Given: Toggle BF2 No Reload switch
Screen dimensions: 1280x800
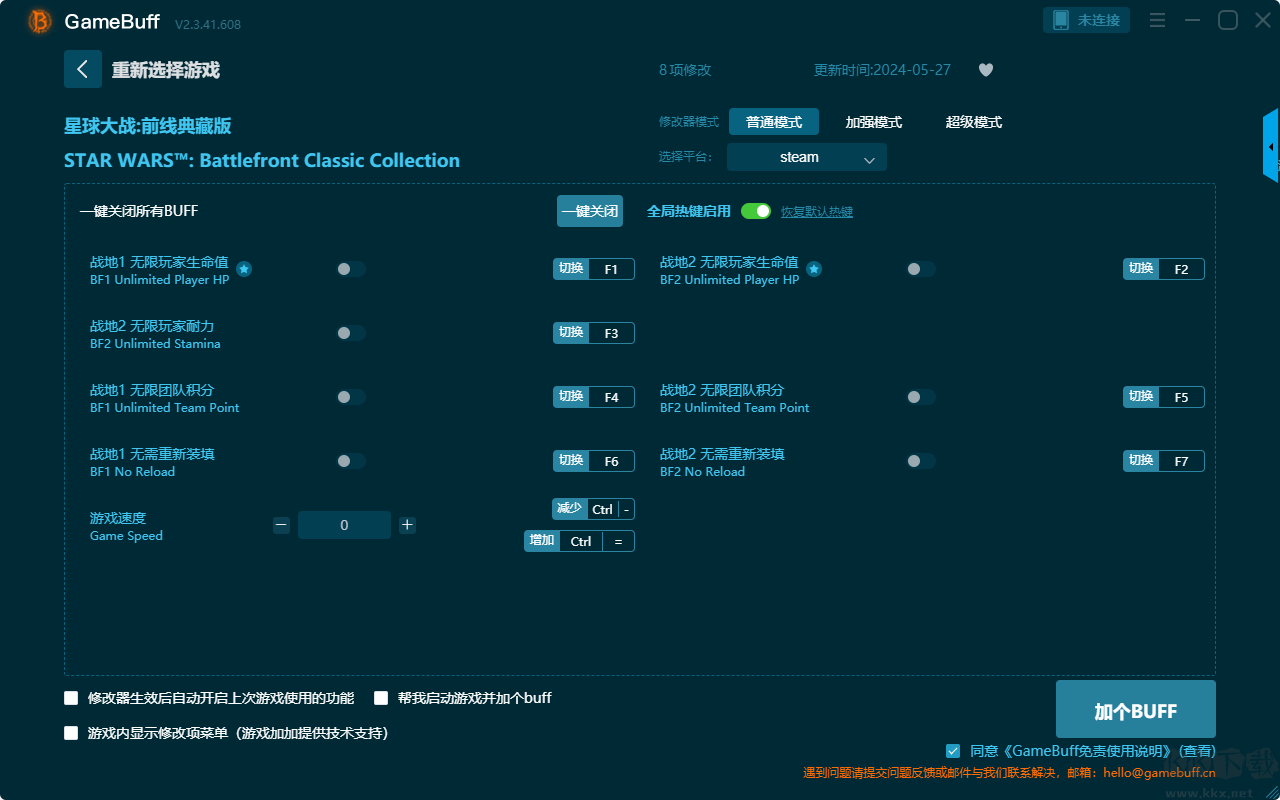Looking at the screenshot, I should 921,461.
